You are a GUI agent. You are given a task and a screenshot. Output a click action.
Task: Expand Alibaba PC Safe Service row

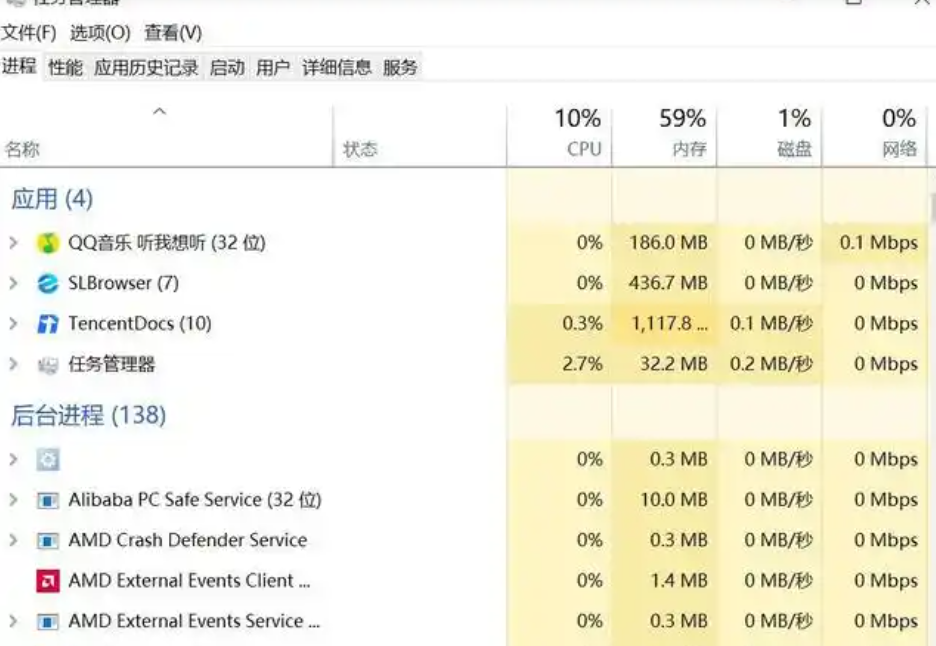click(x=13, y=500)
